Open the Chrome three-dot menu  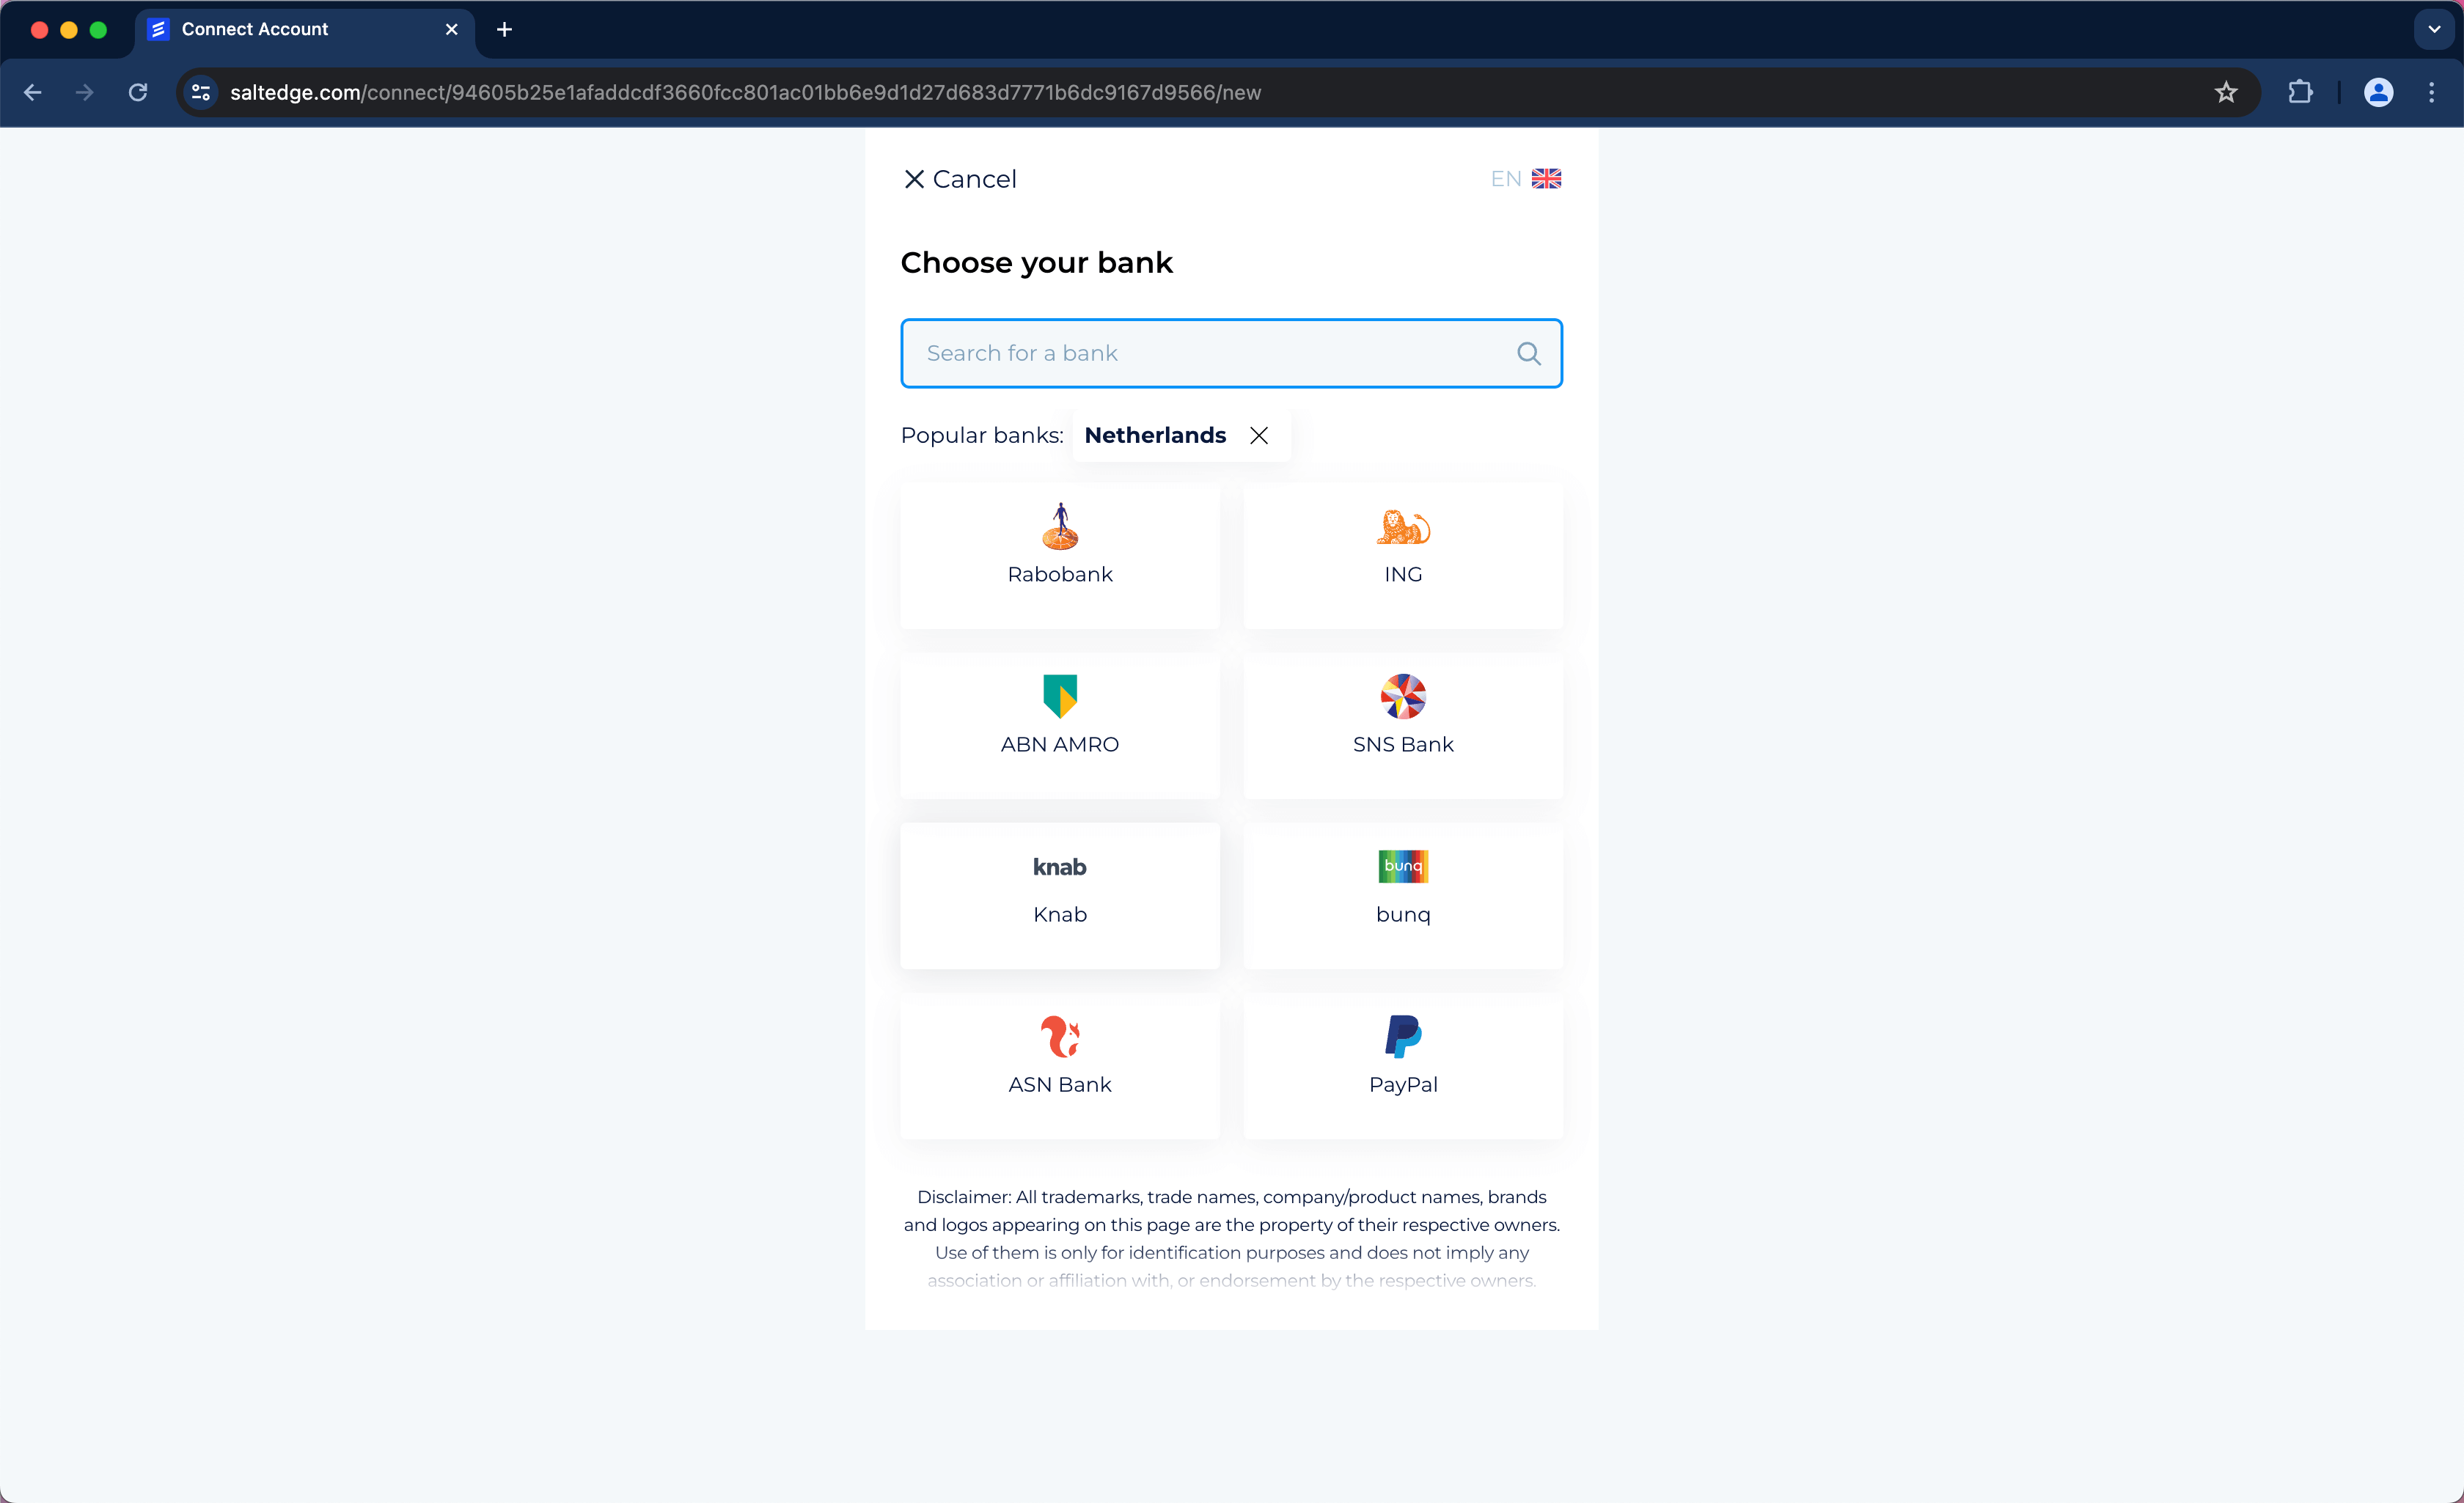tap(2432, 92)
